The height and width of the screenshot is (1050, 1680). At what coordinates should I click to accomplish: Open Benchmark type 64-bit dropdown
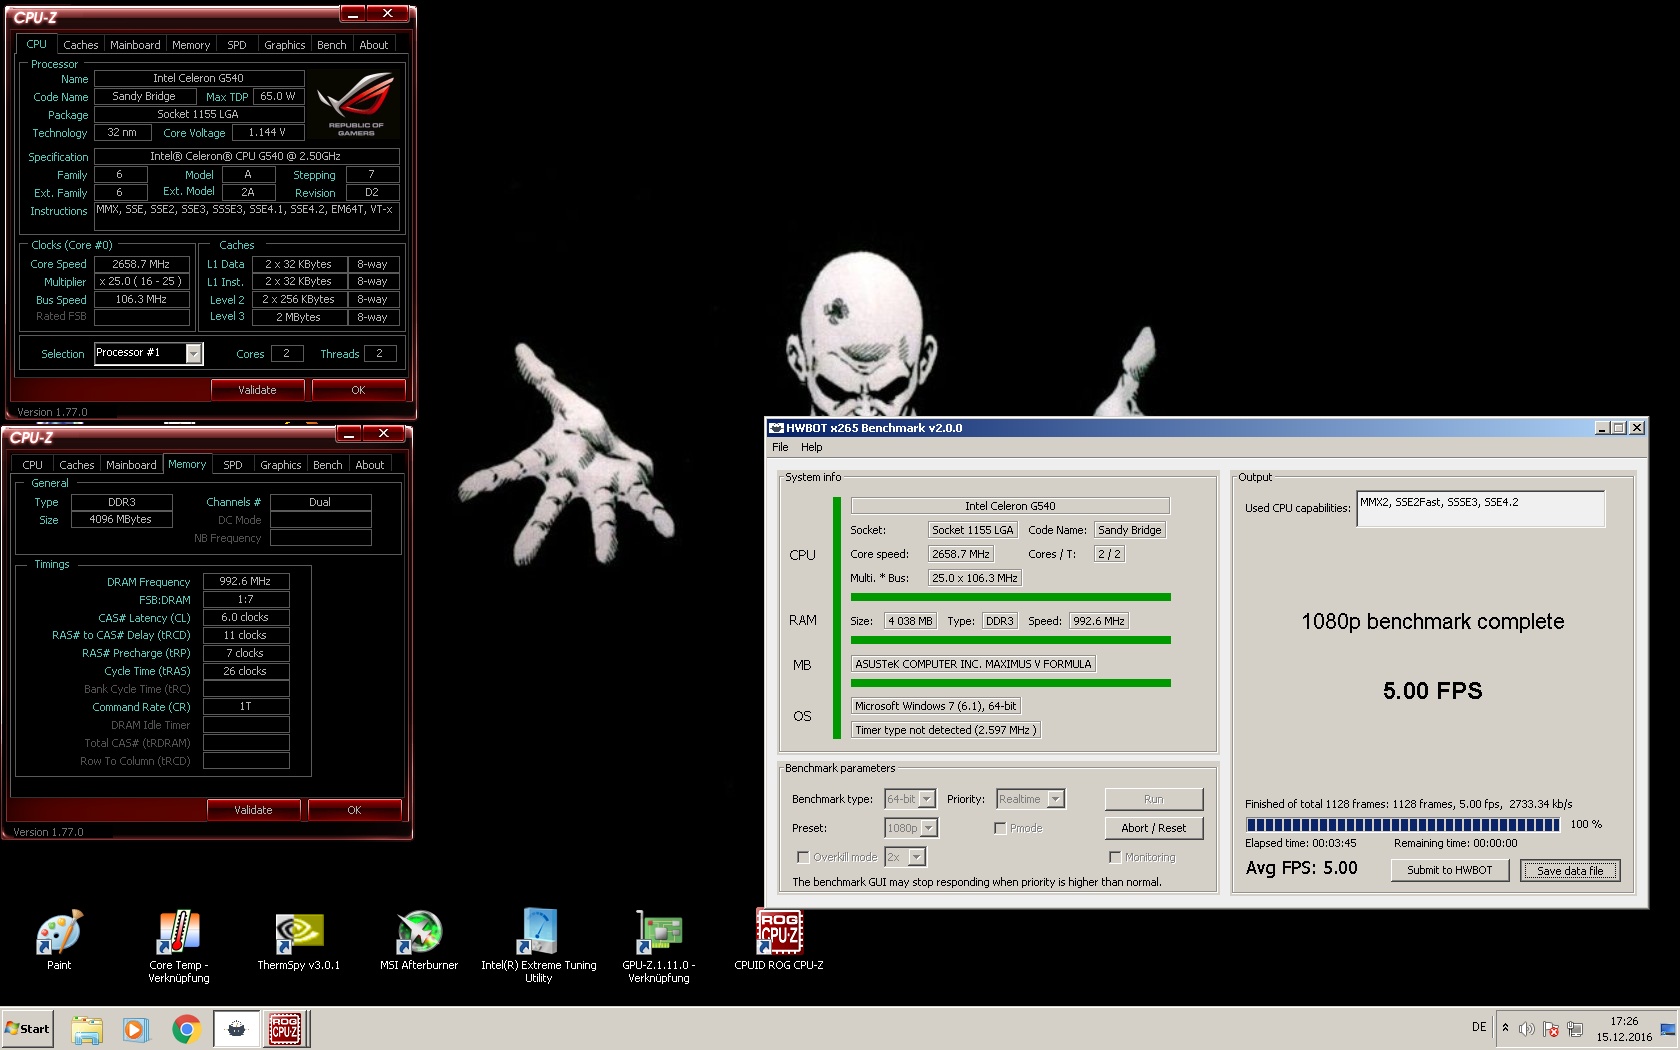pos(927,799)
